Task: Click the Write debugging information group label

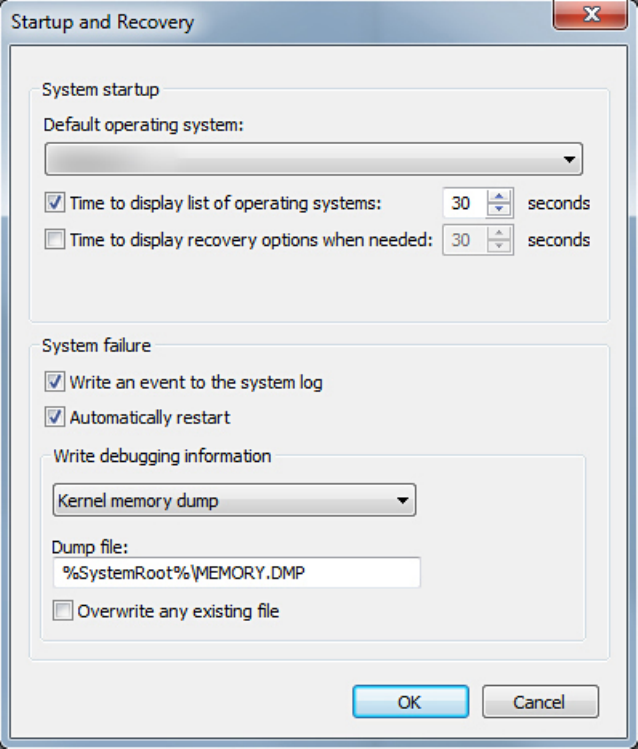Action: (x=162, y=456)
